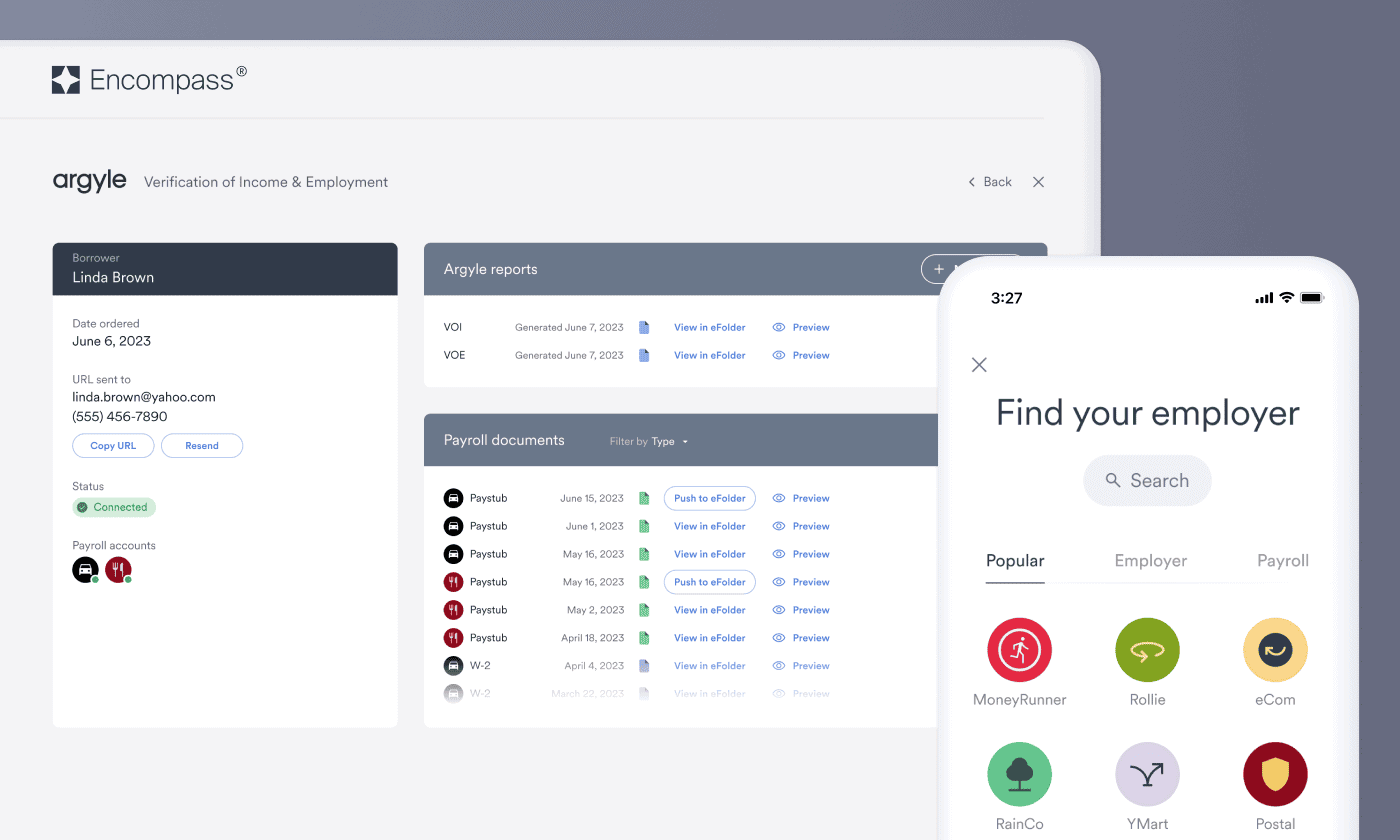View the VOI report in eFolder
Viewport: 1400px width, 840px height.
[x=710, y=327]
